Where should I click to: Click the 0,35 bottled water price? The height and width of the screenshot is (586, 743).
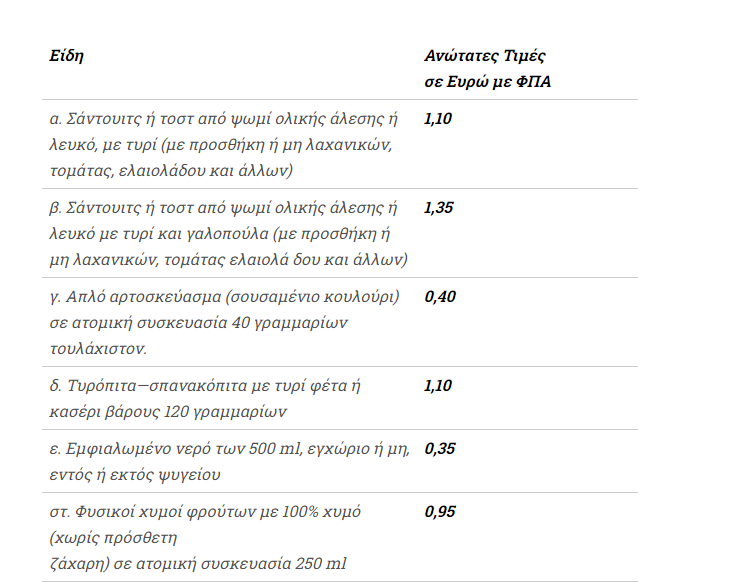[439, 449]
